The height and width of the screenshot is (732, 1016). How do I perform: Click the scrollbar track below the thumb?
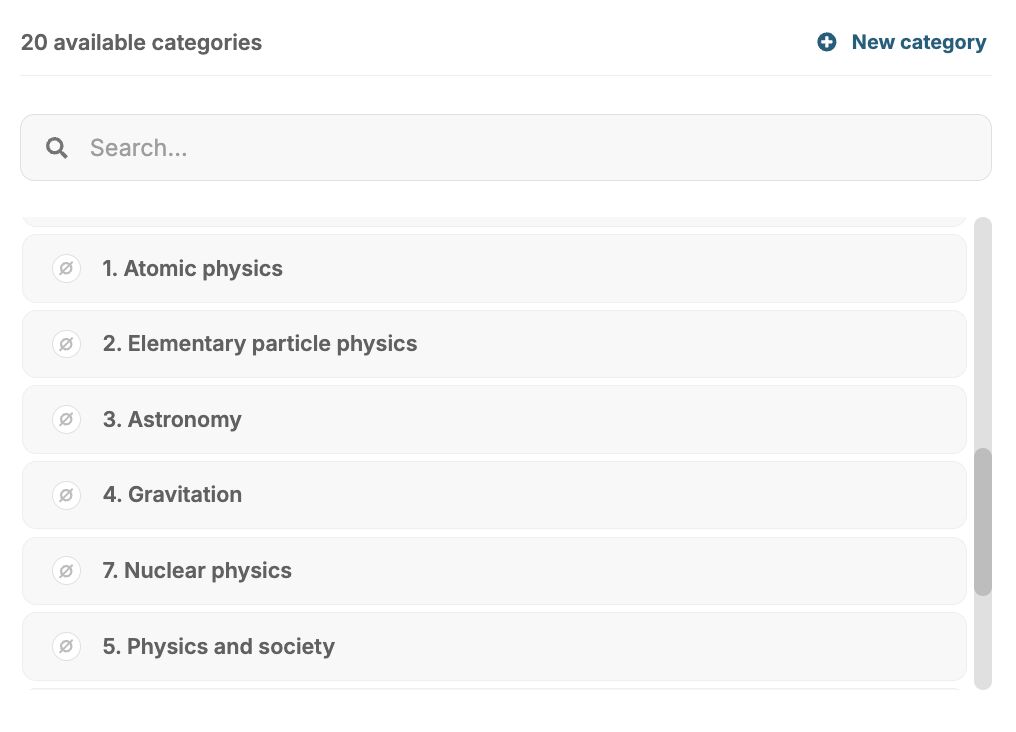(983, 645)
